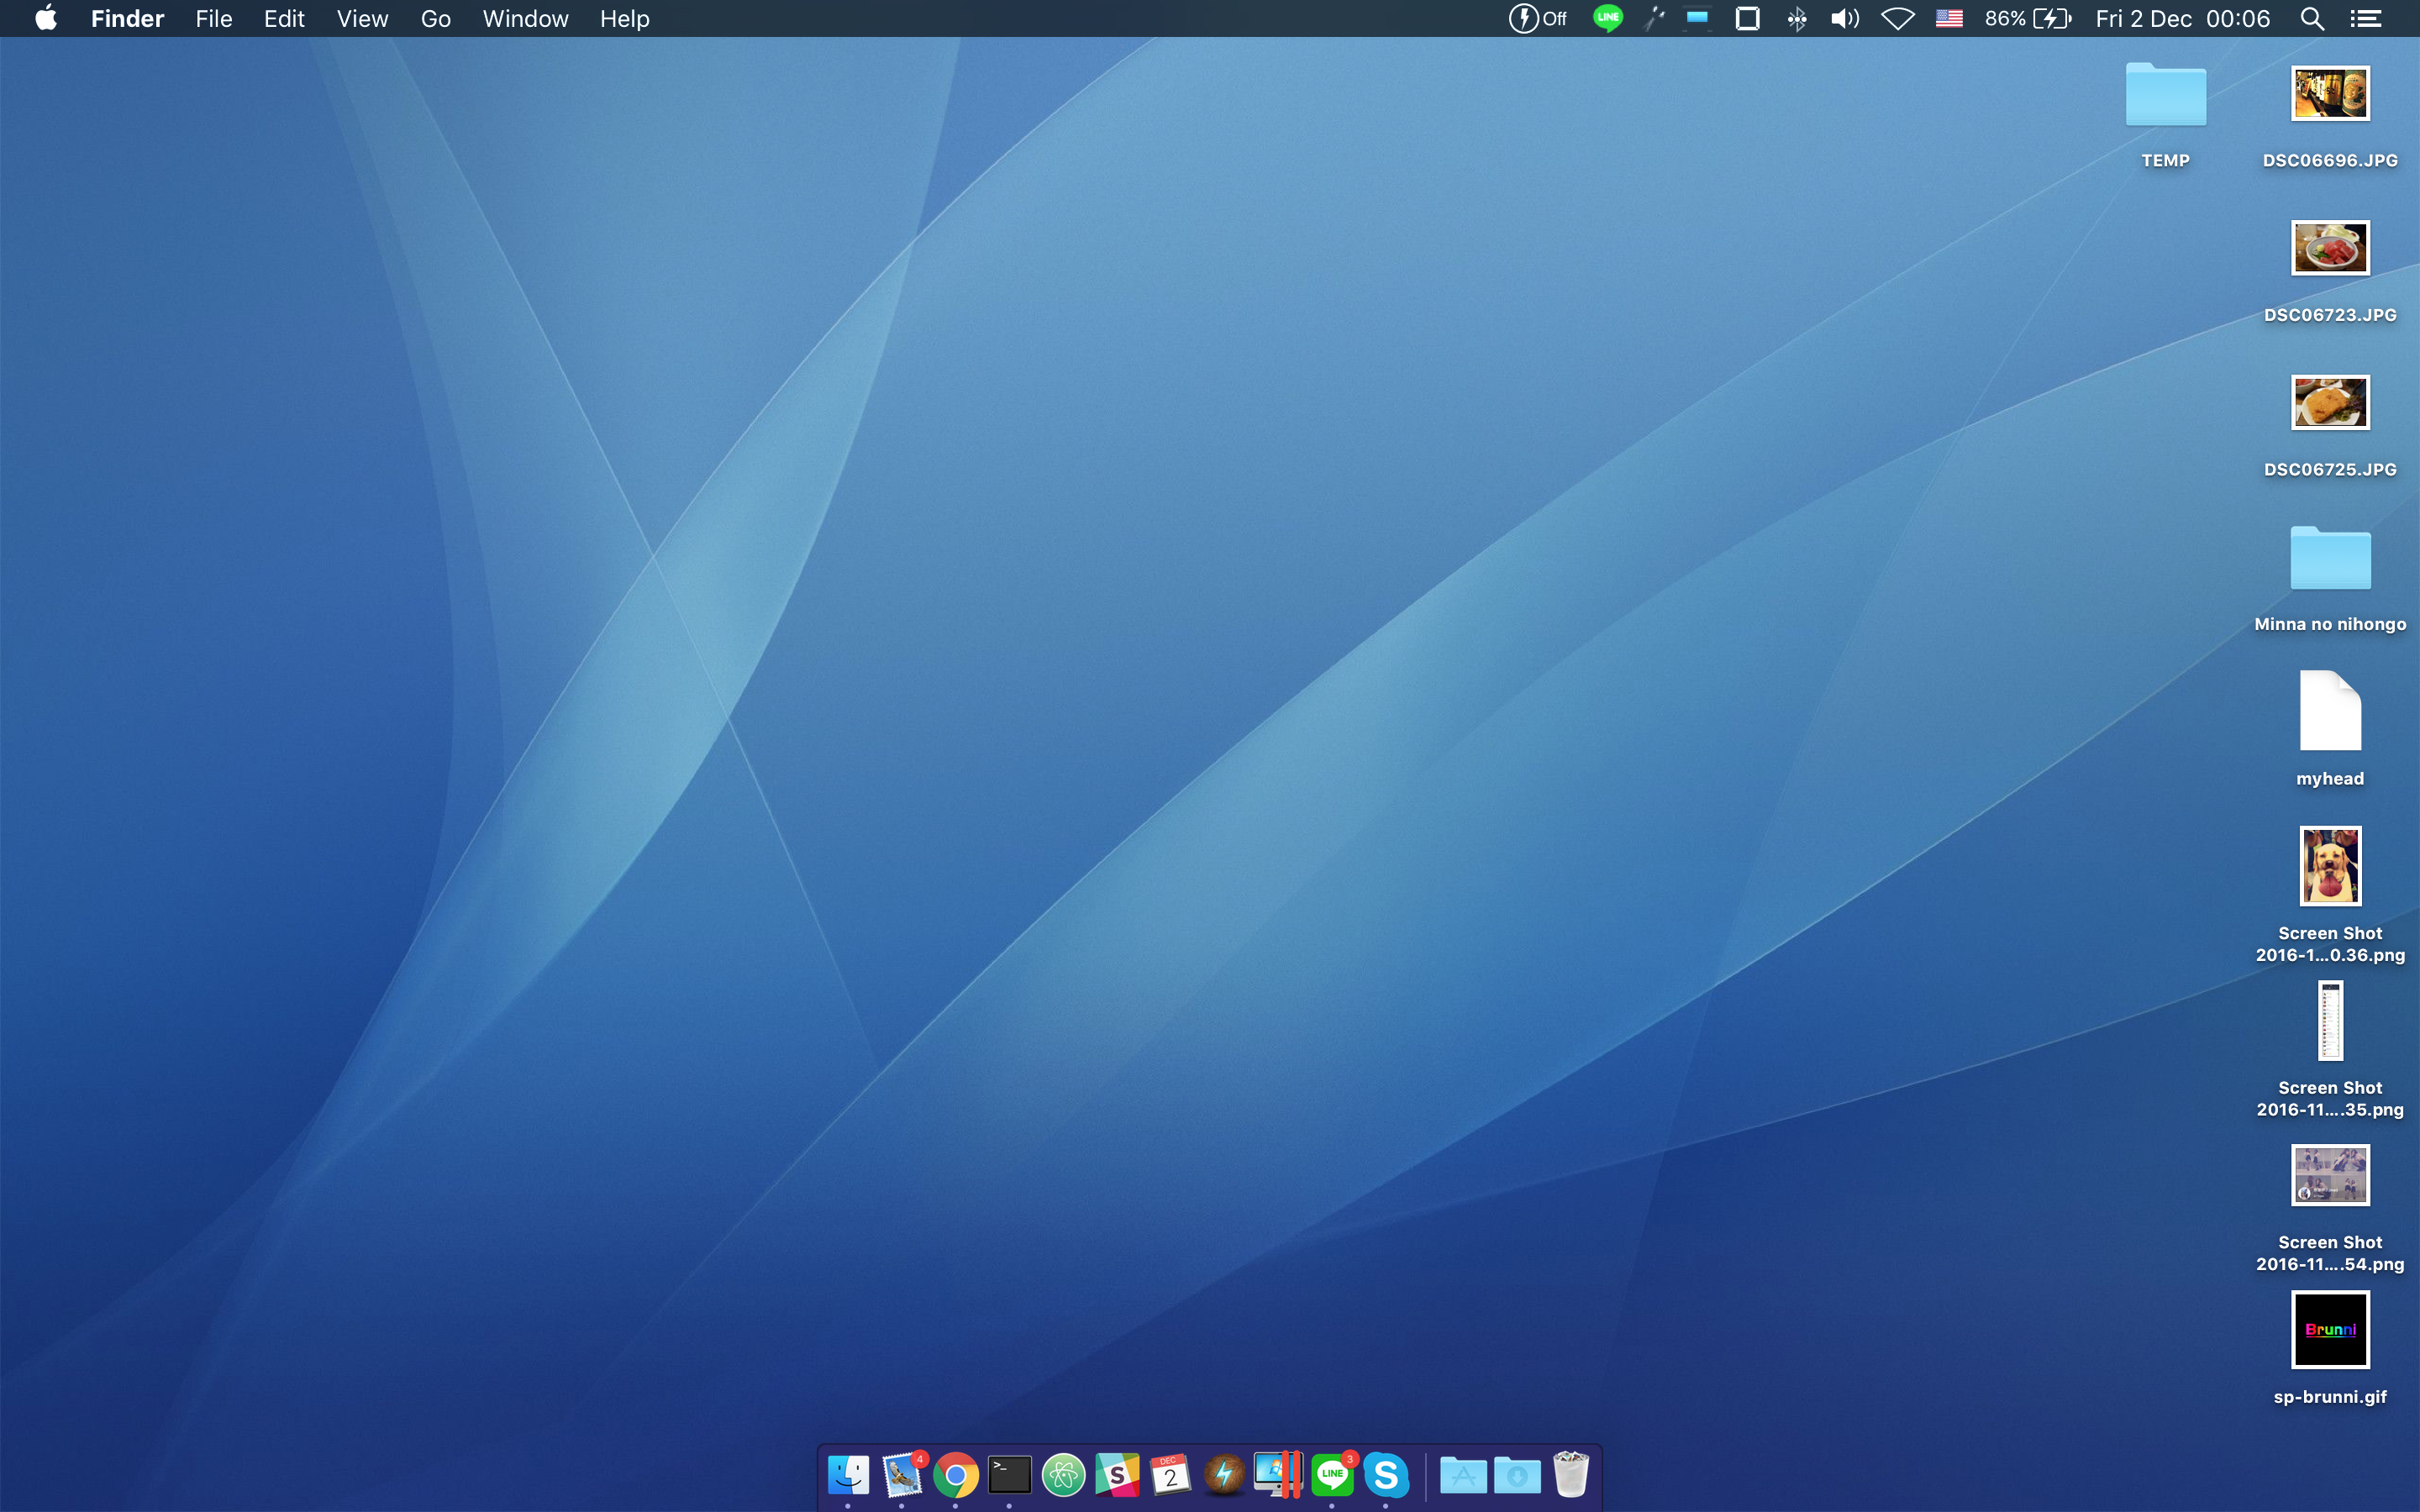This screenshot has width=2420, height=1512.
Task: Open Slack from the Dock
Action: pos(1117,1475)
